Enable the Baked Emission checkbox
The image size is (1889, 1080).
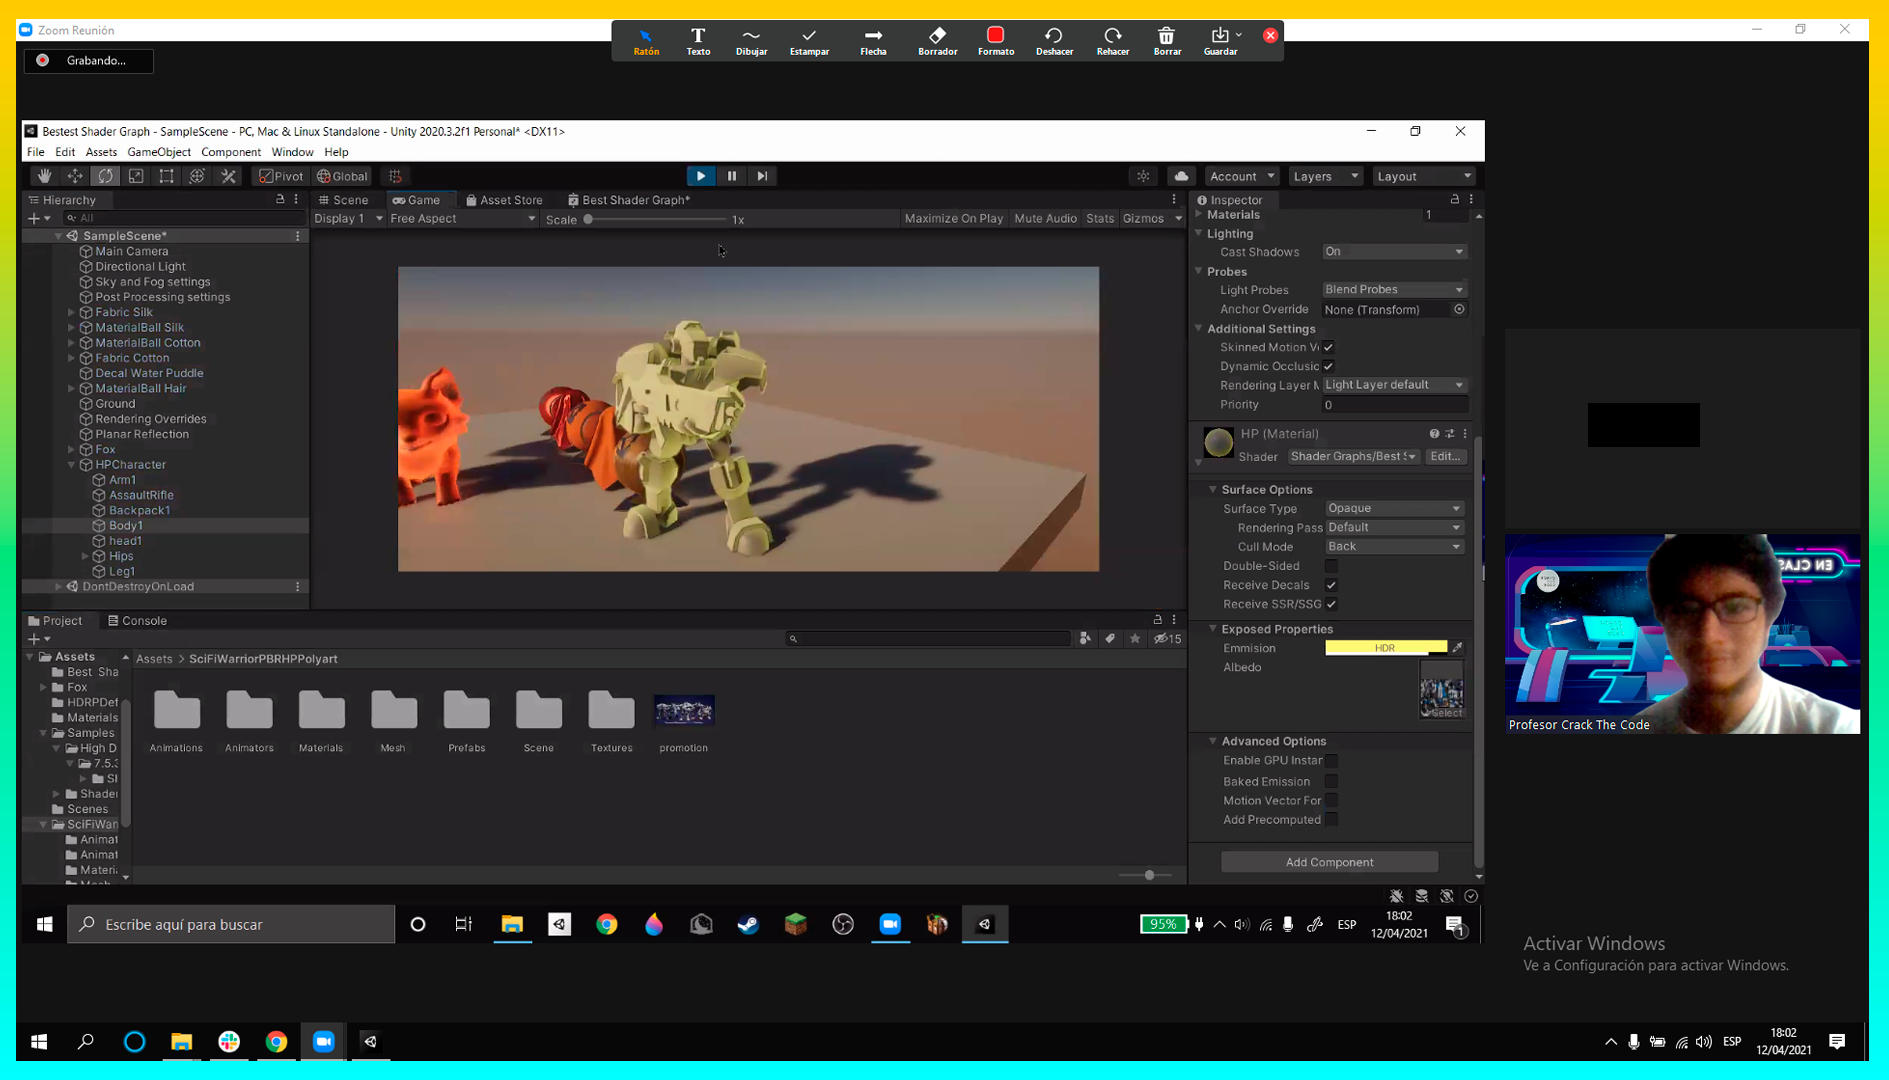1331,782
